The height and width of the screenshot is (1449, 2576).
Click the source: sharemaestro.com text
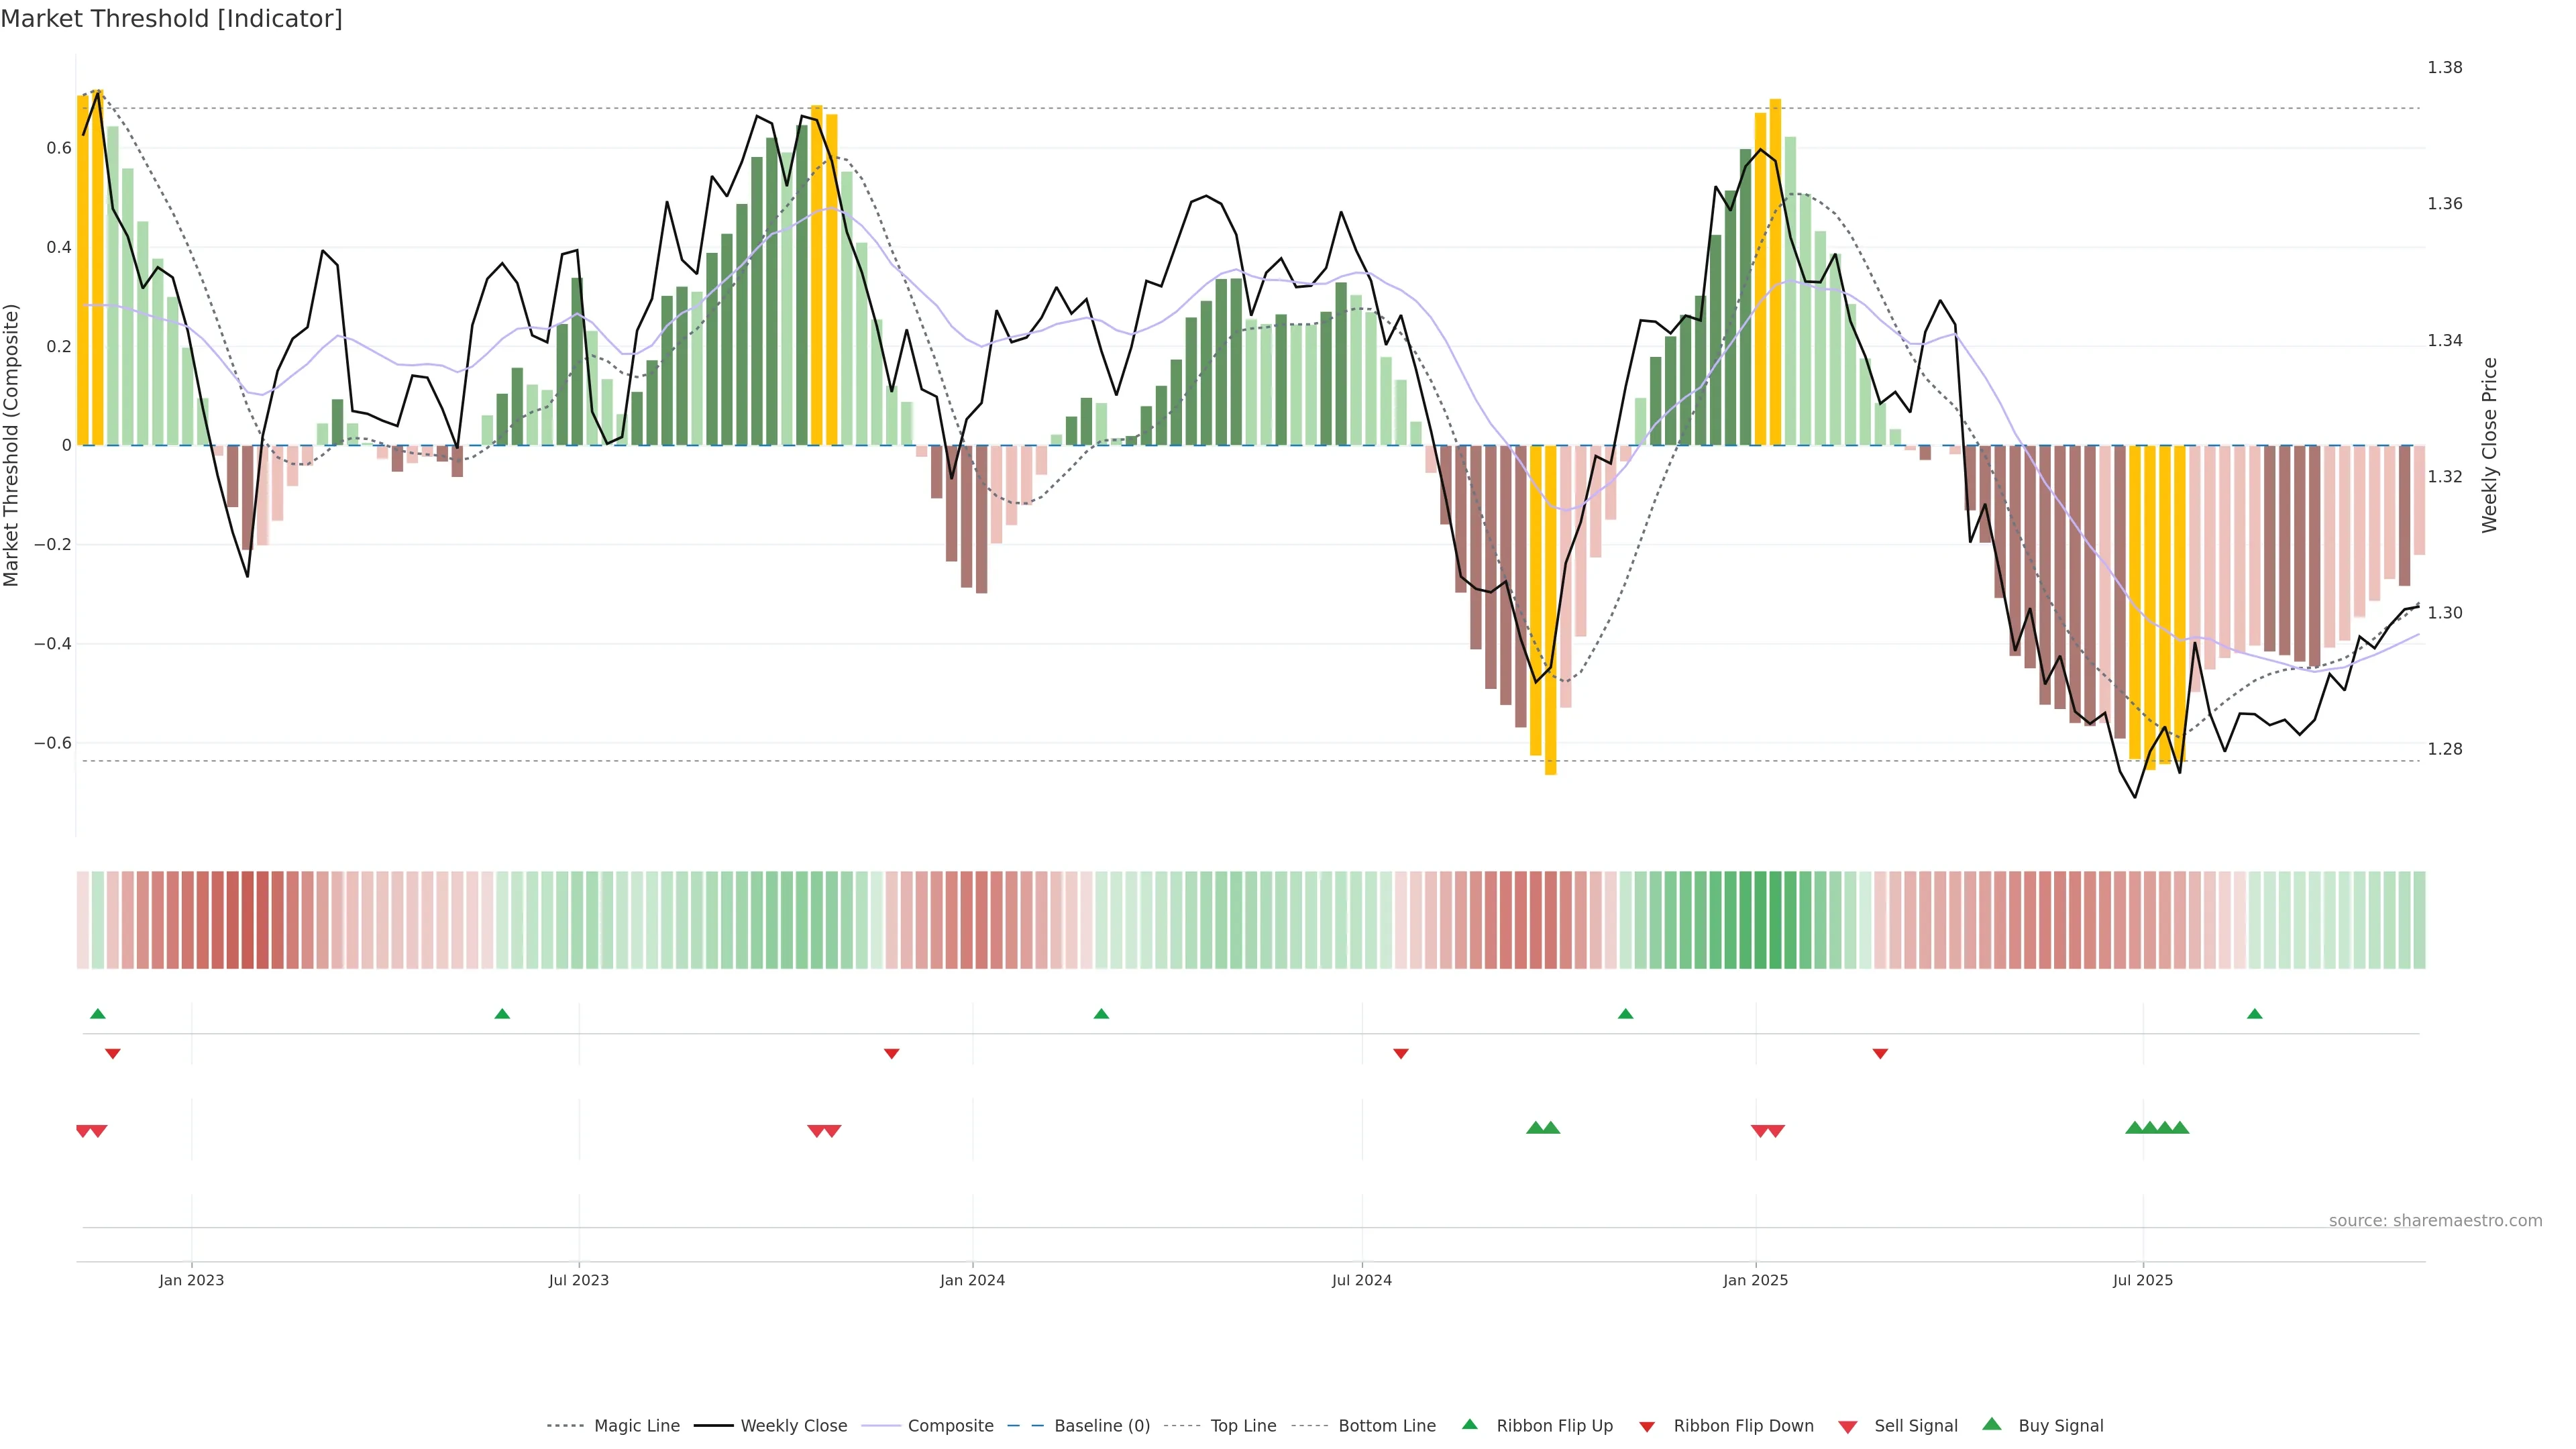pyautogui.click(x=2435, y=1221)
